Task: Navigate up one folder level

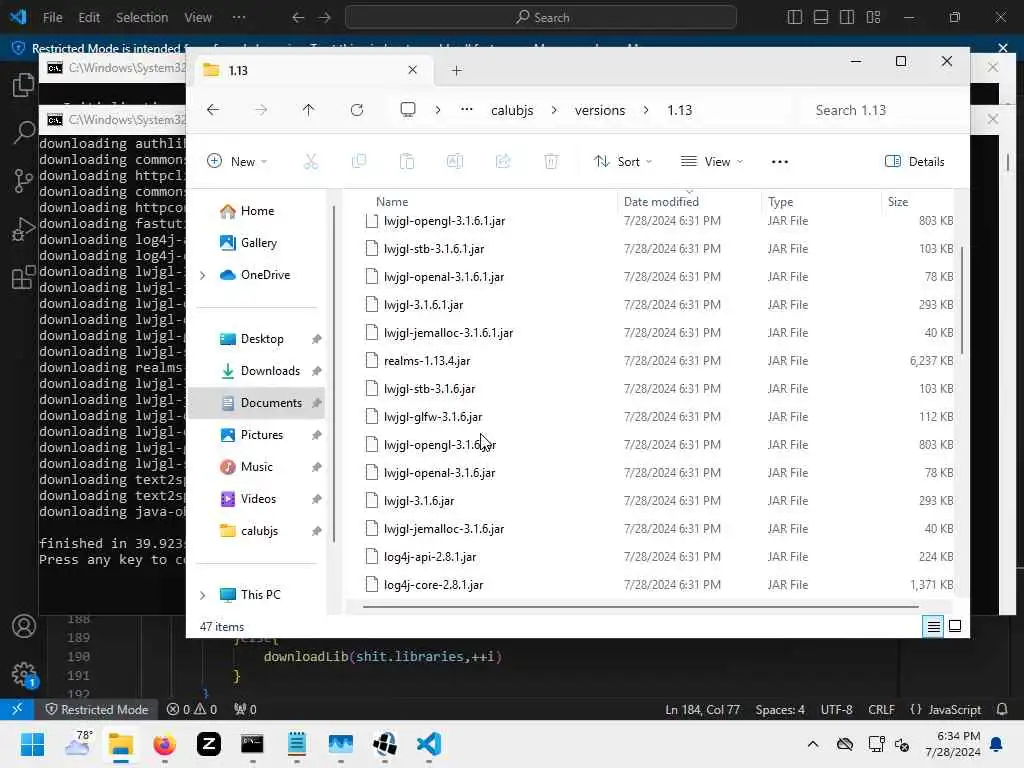Action: [308, 110]
